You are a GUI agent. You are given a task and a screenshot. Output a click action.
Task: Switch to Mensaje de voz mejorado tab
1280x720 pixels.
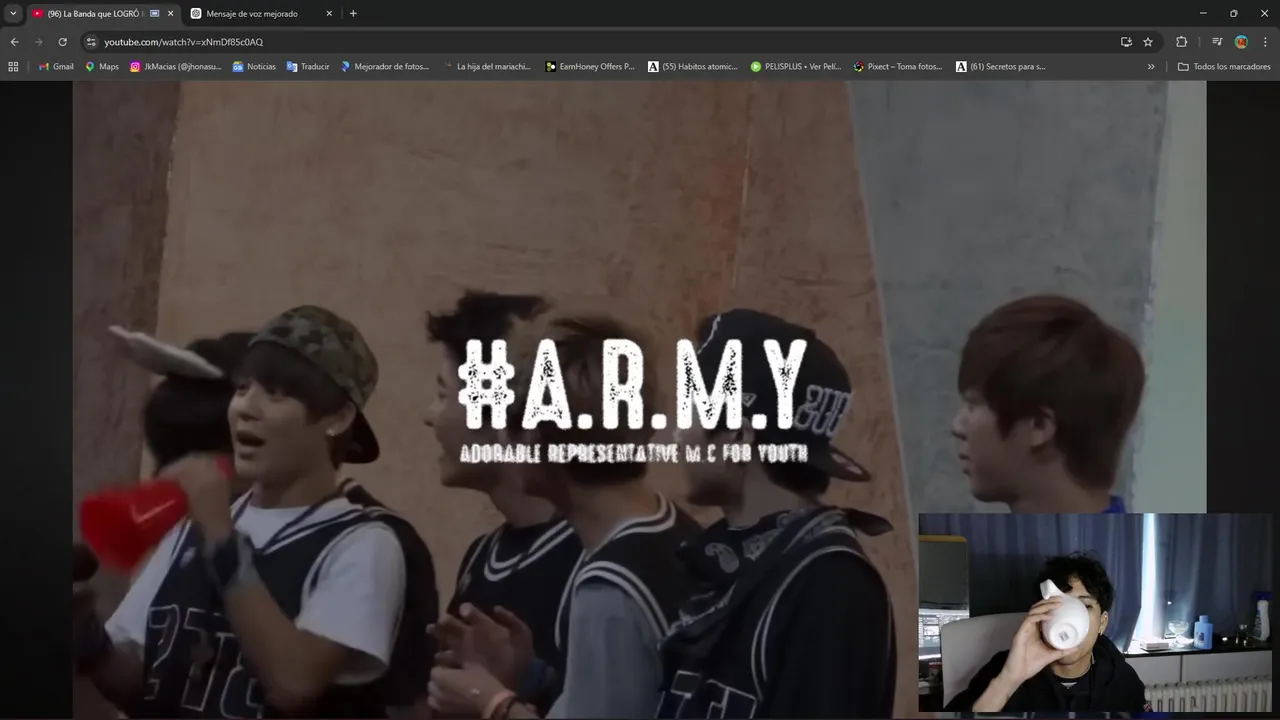pyautogui.click(x=262, y=14)
